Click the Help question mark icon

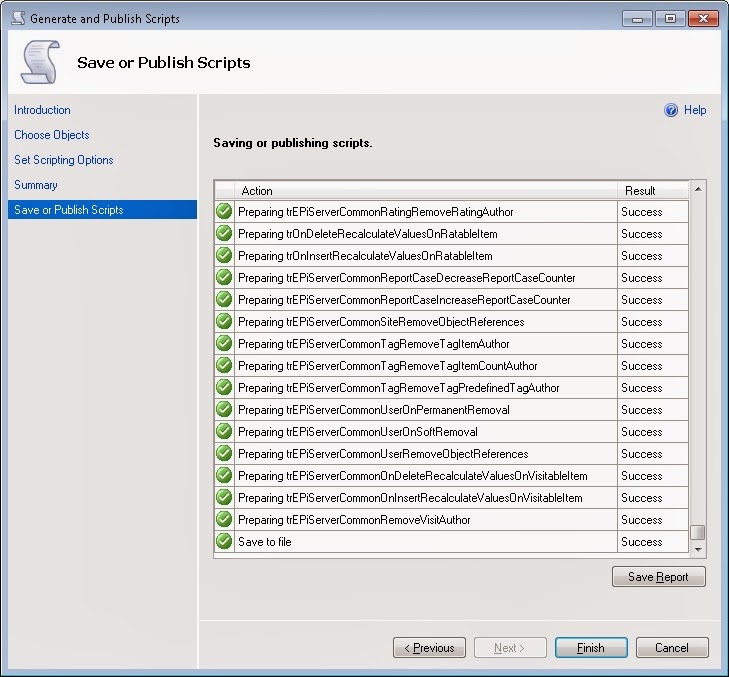[x=671, y=111]
